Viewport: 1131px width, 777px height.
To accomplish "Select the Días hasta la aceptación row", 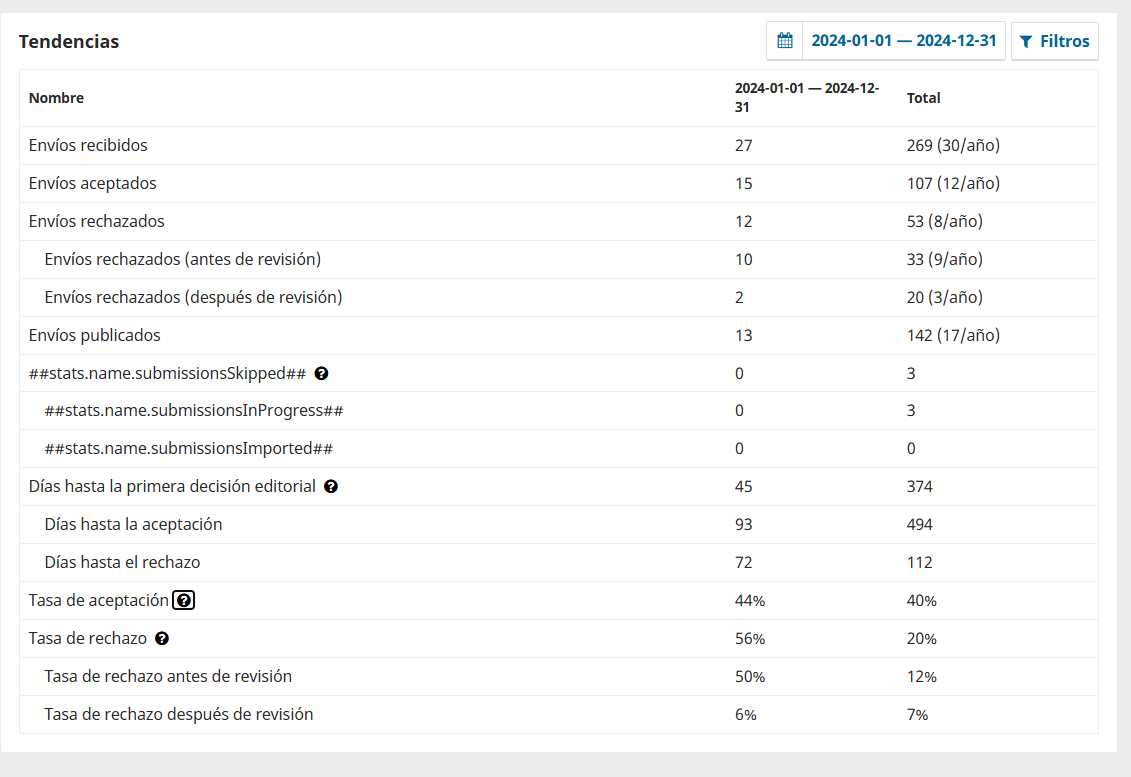I will coord(133,524).
